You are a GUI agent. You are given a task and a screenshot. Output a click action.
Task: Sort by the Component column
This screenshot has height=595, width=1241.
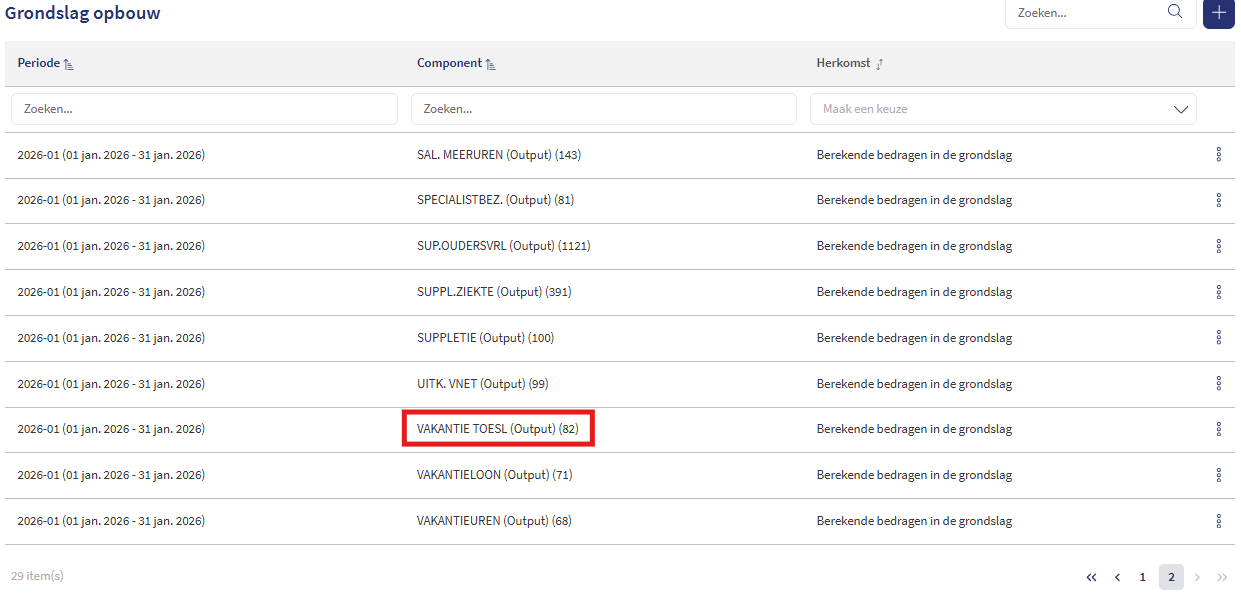(x=457, y=63)
